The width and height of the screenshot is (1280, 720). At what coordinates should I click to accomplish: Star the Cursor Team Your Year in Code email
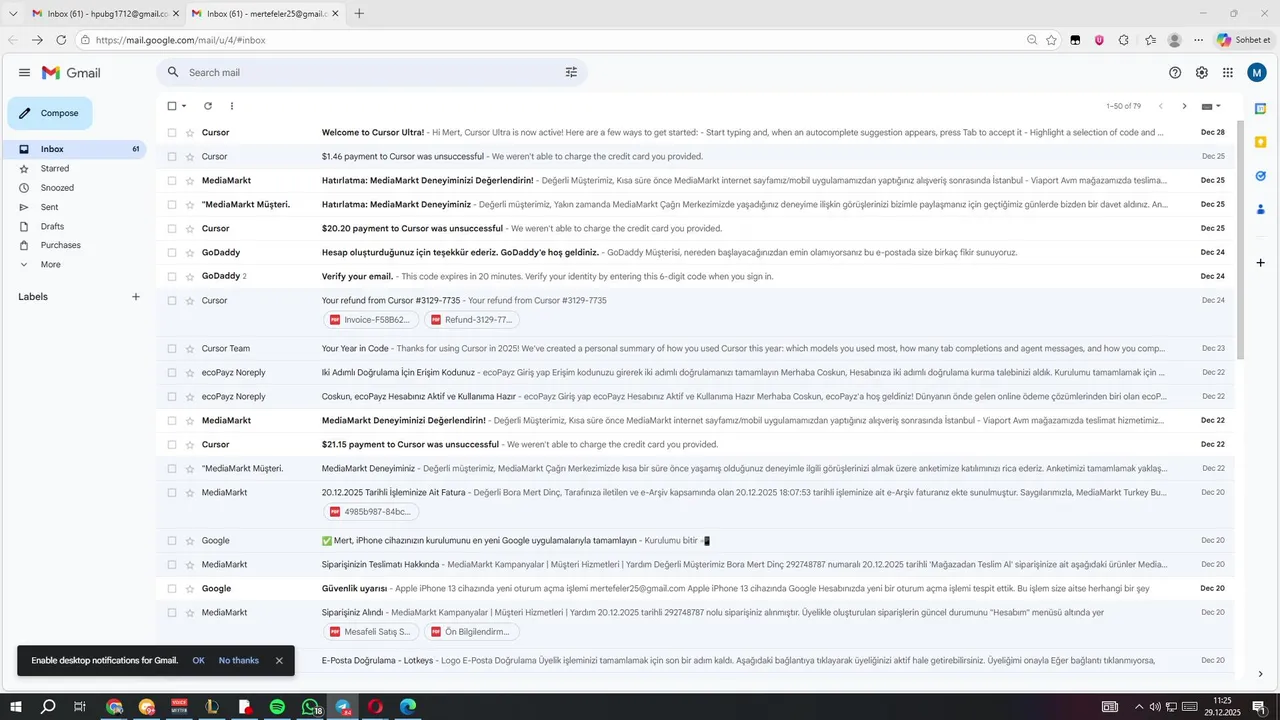(x=190, y=348)
